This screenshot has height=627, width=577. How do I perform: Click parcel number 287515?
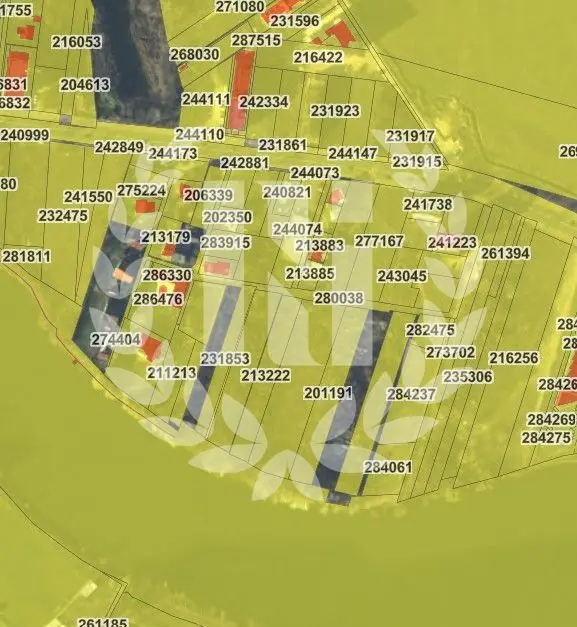click(256, 40)
